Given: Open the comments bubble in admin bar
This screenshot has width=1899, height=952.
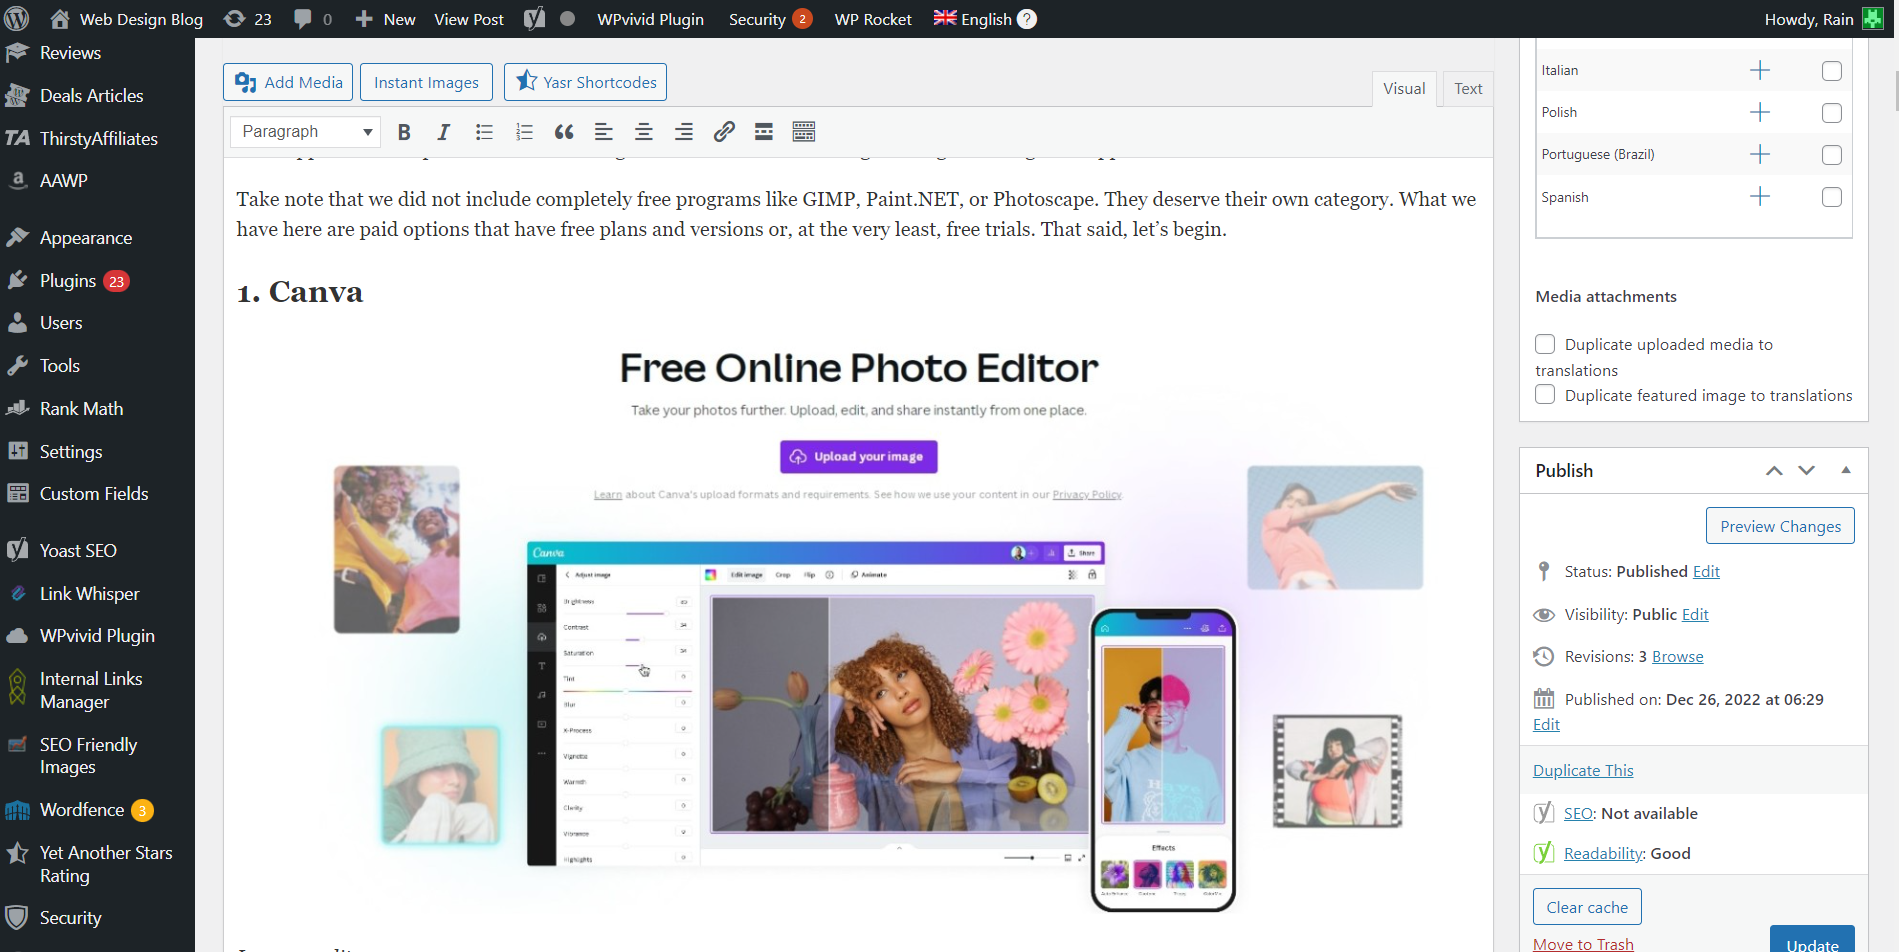Looking at the screenshot, I should [x=313, y=19].
